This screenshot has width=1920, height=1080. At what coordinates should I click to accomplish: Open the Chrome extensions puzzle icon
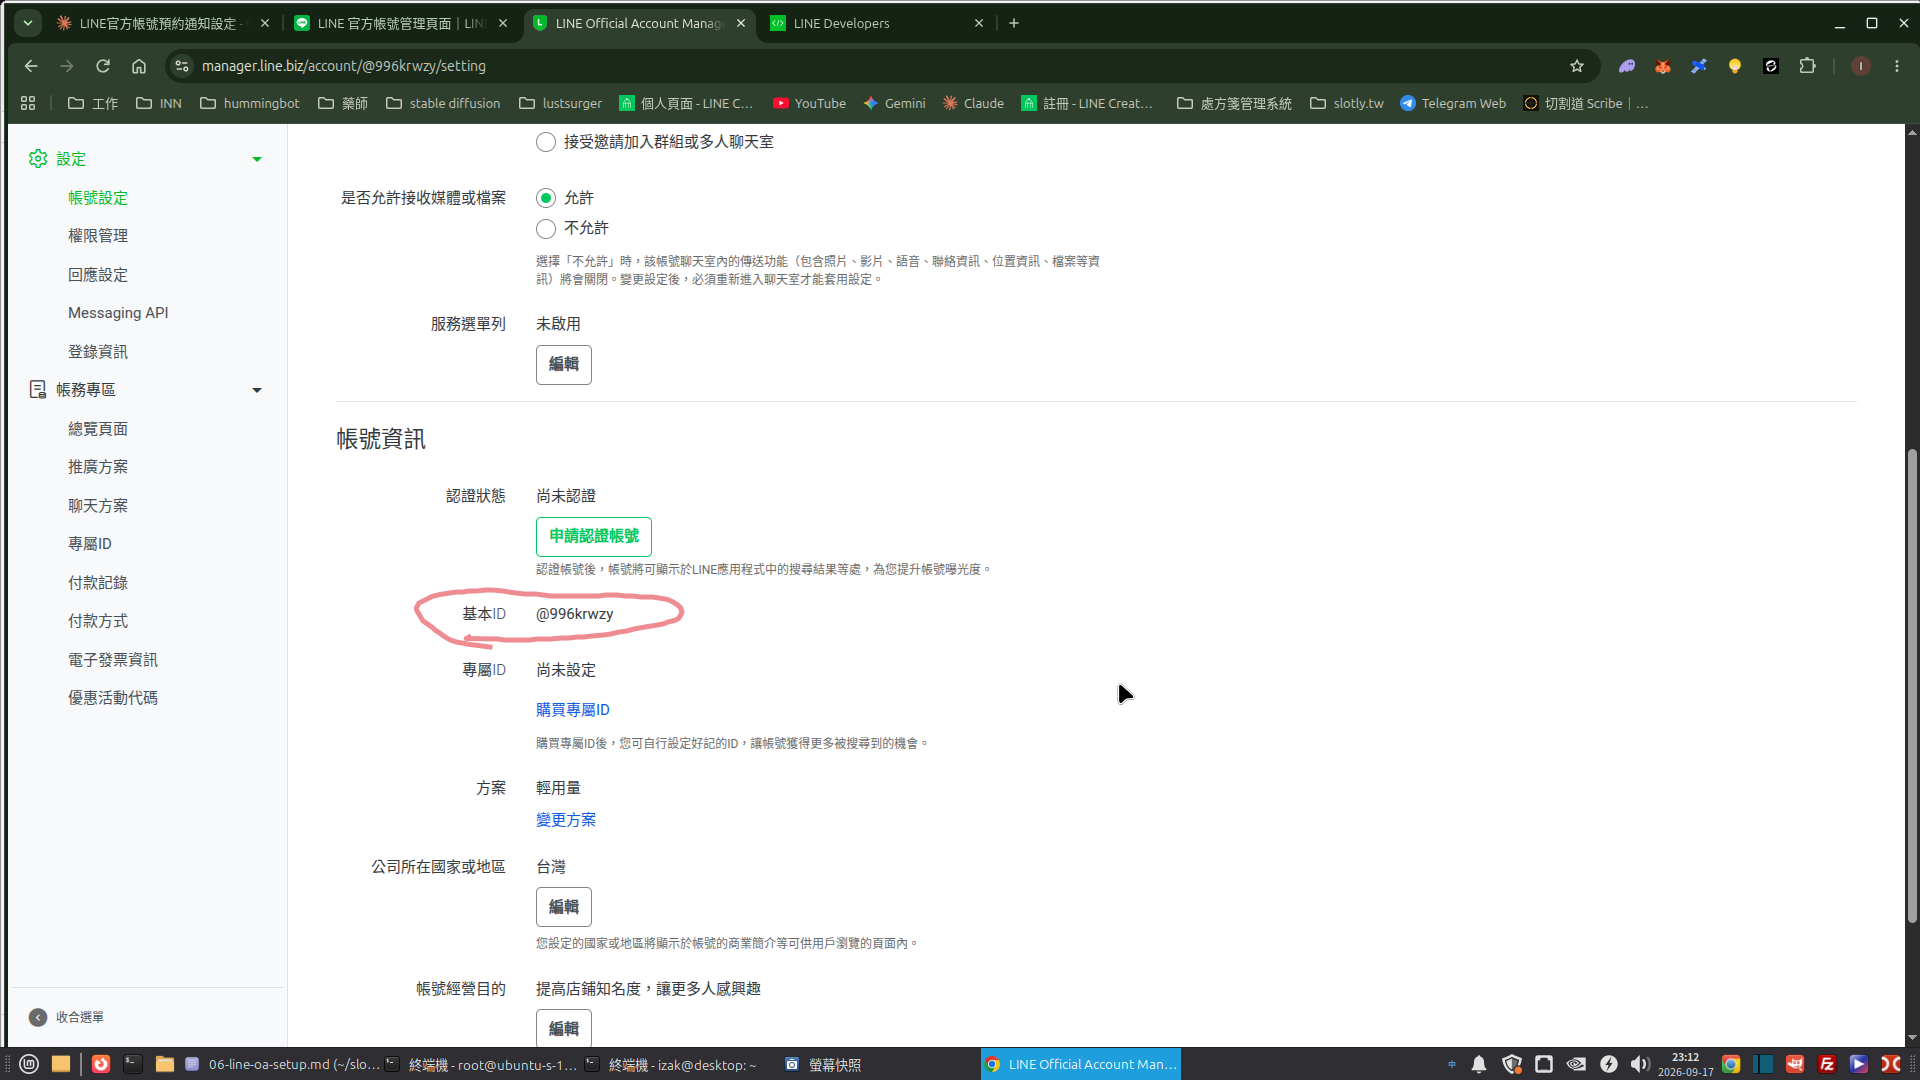coord(1807,66)
